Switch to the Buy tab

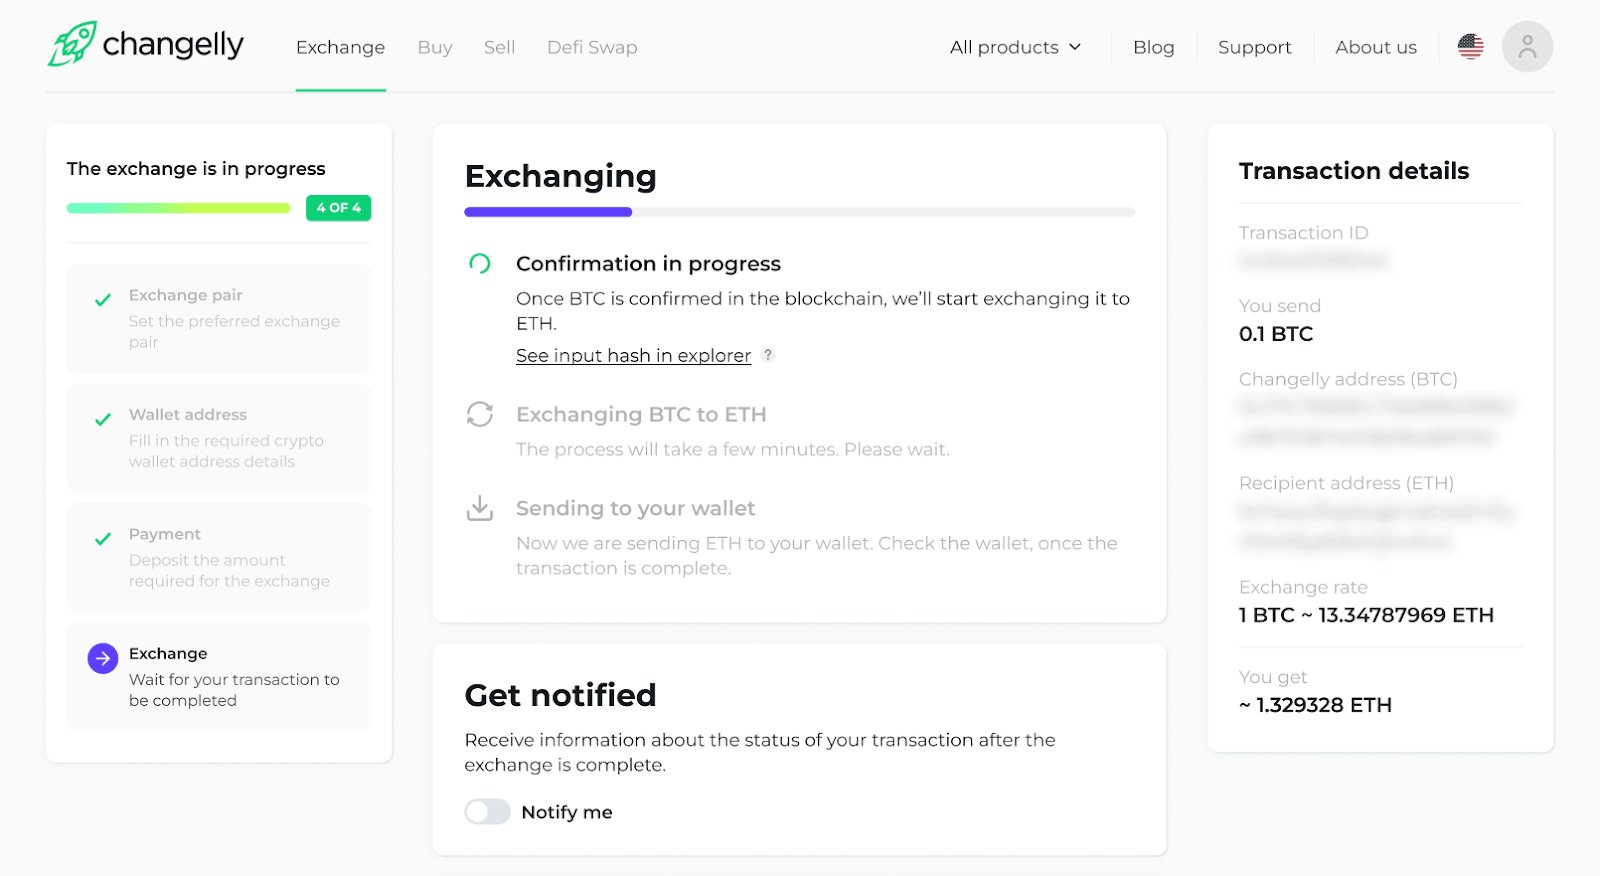(x=435, y=47)
